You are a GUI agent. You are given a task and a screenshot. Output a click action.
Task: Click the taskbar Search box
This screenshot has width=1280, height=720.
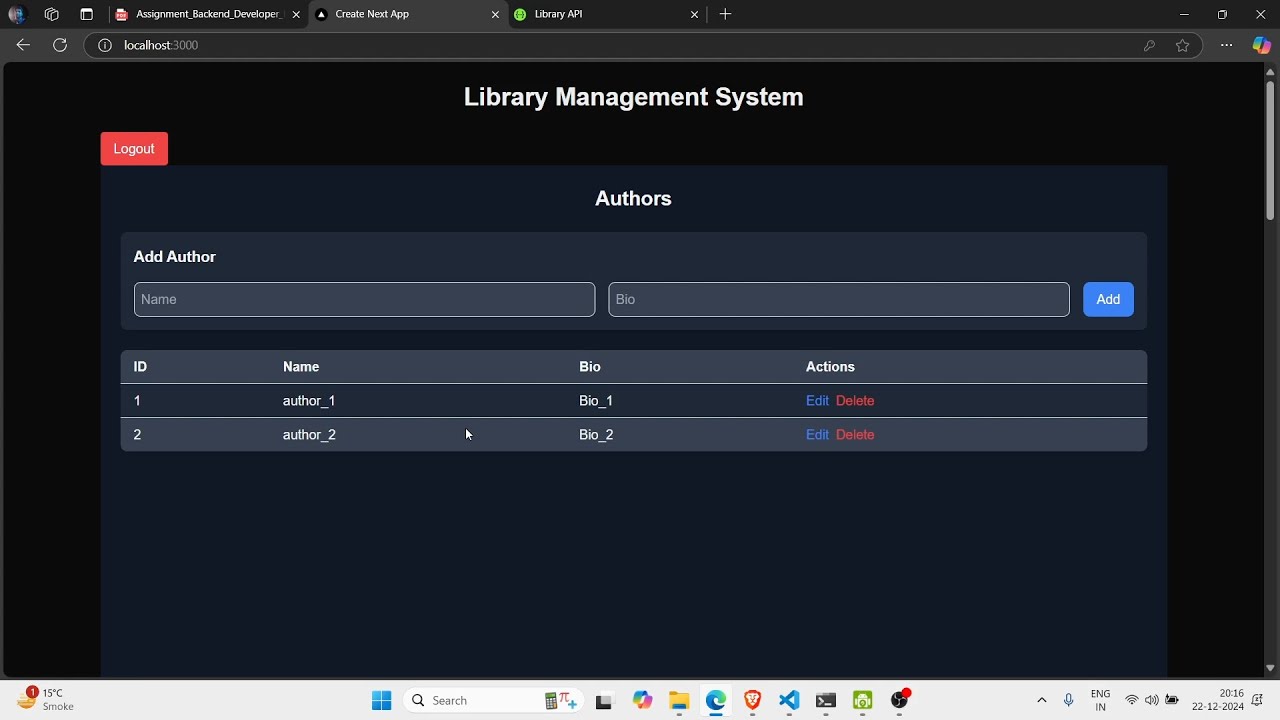click(495, 700)
